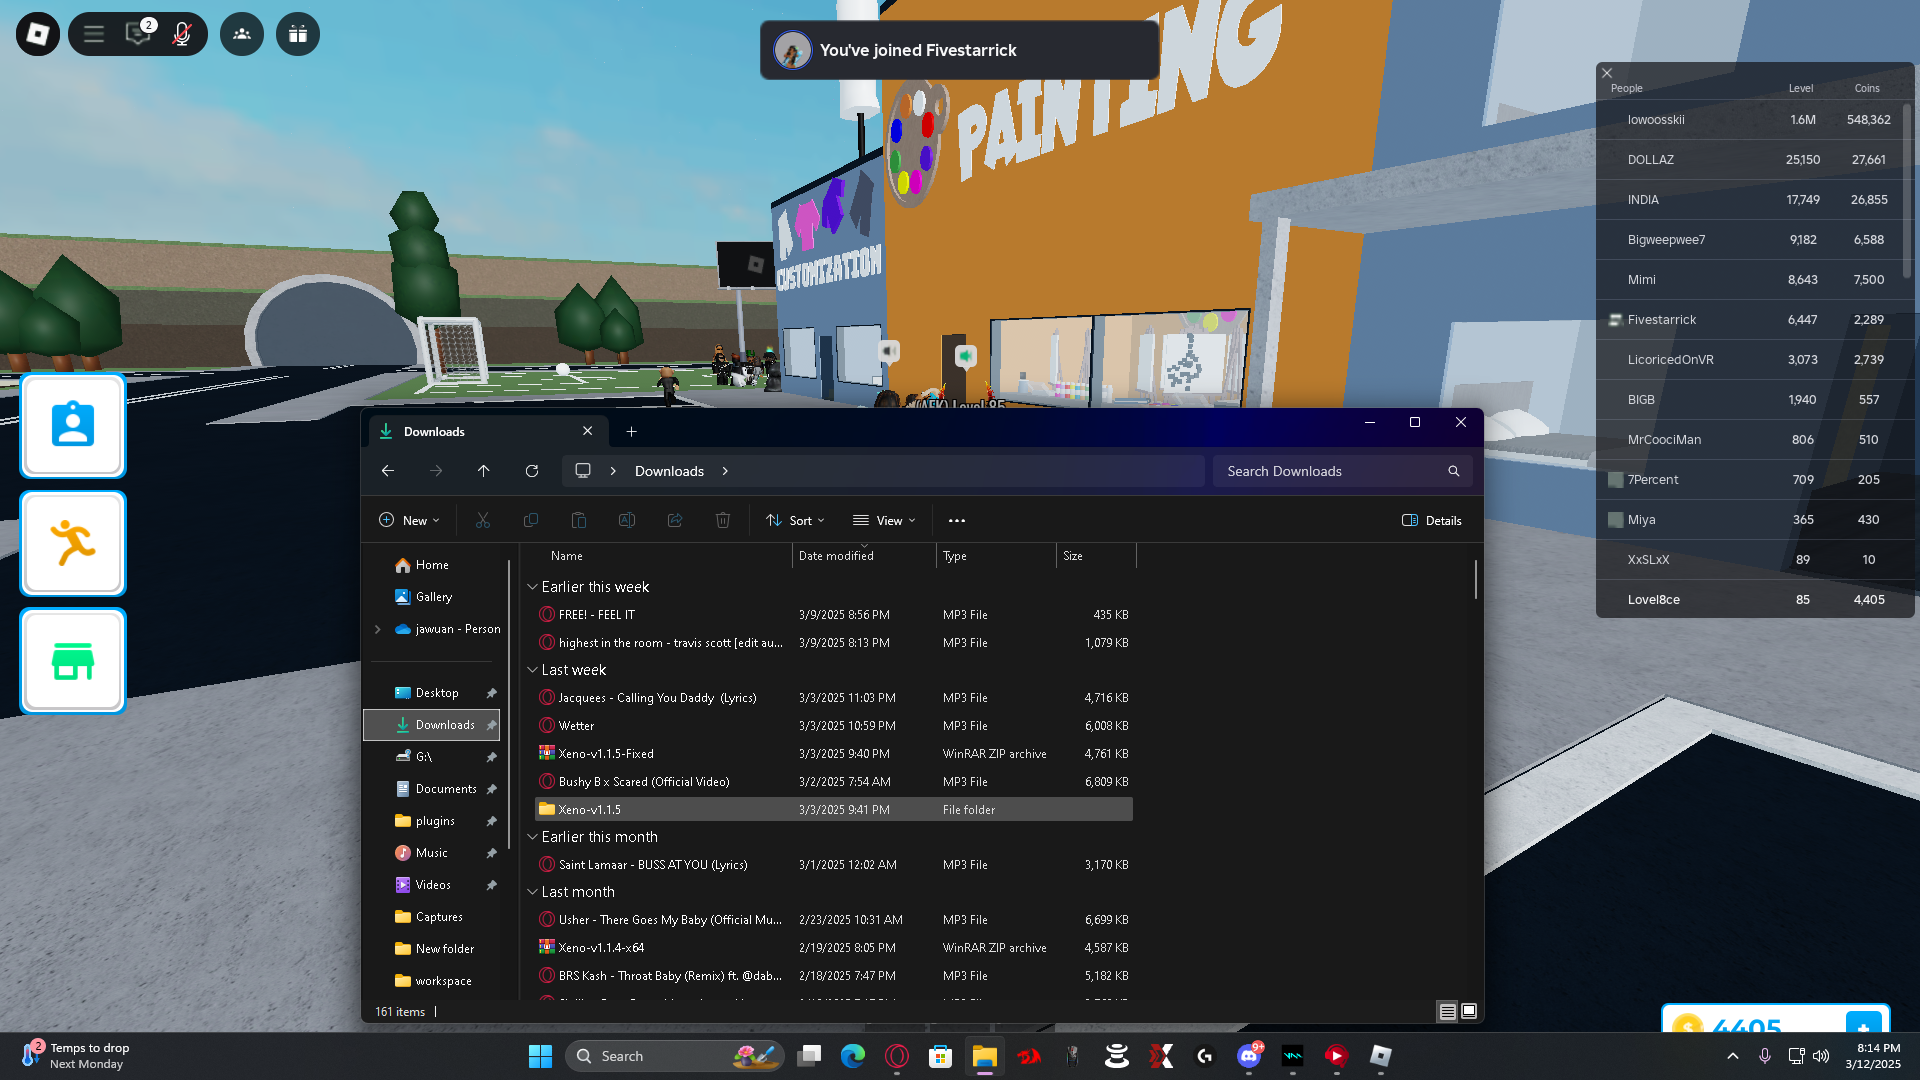This screenshot has height=1080, width=1920.
Task: Click the Explorer file list scrollbar
Action: (x=1476, y=580)
